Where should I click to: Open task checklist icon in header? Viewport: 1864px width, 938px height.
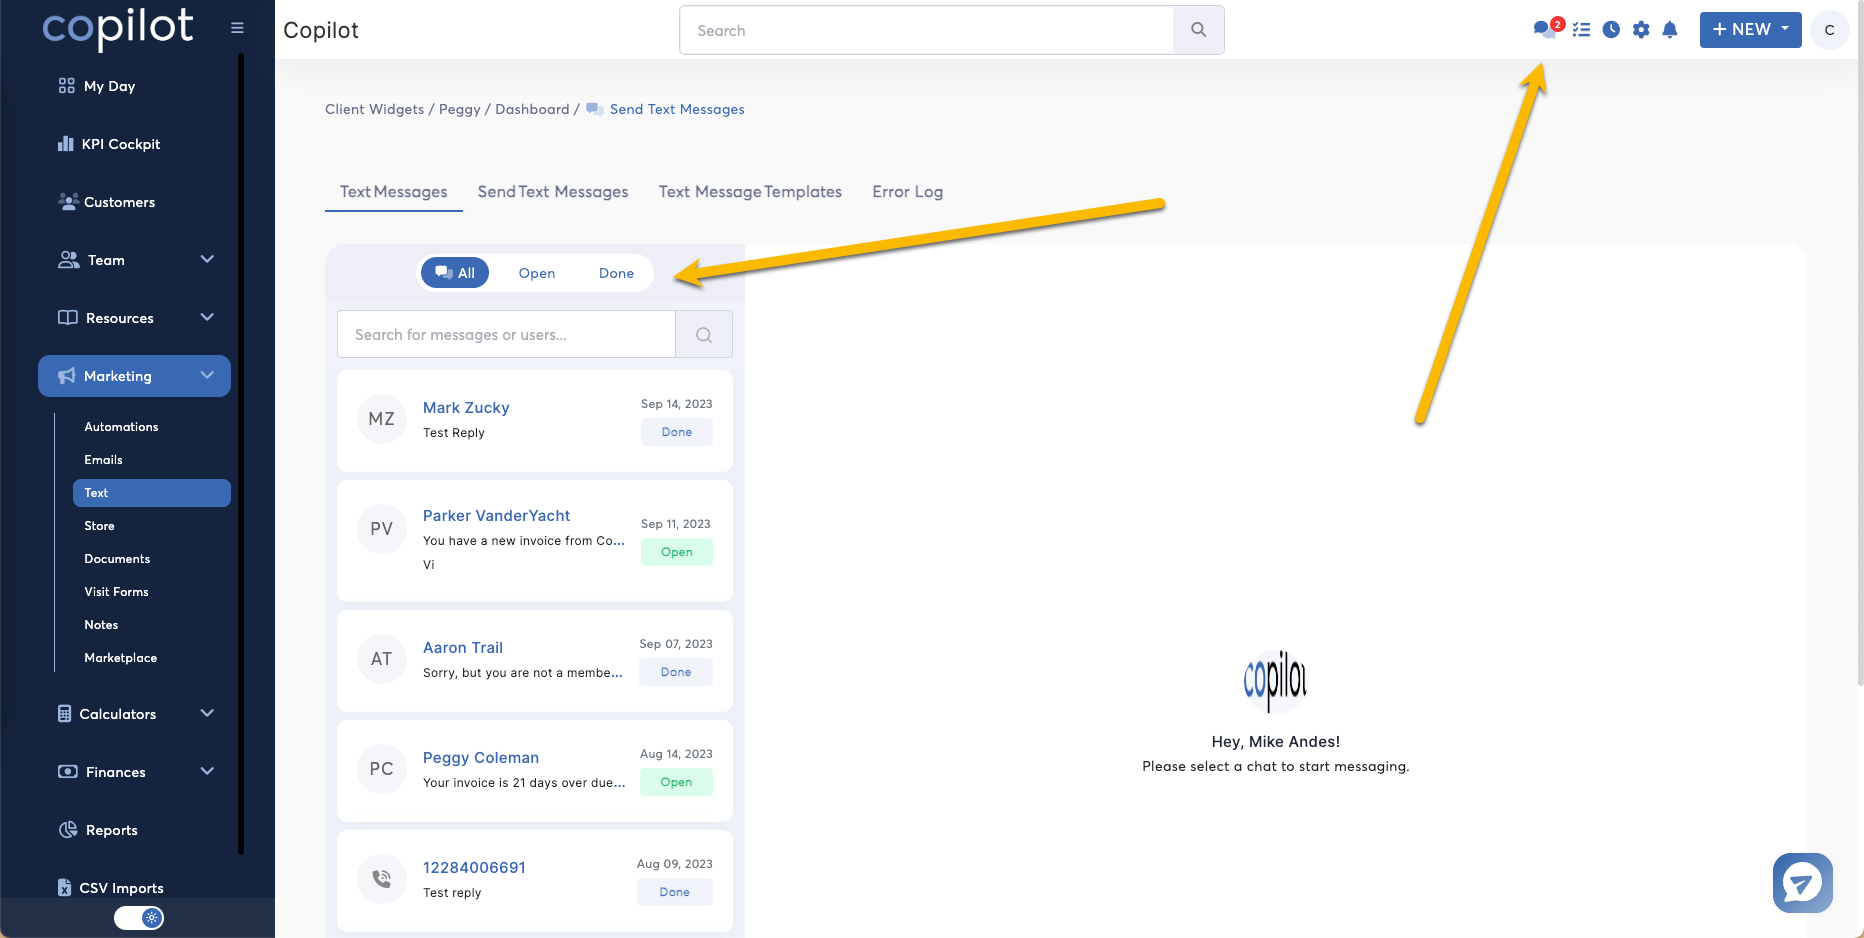[1581, 30]
